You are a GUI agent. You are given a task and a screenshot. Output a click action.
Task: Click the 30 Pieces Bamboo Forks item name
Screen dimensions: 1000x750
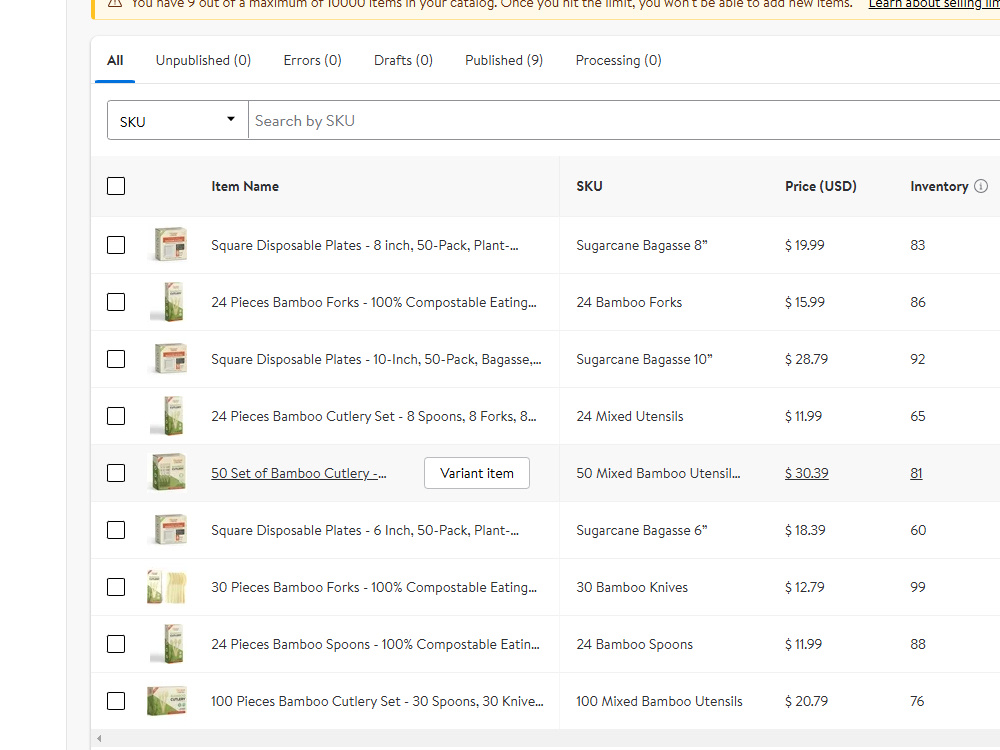tap(374, 587)
